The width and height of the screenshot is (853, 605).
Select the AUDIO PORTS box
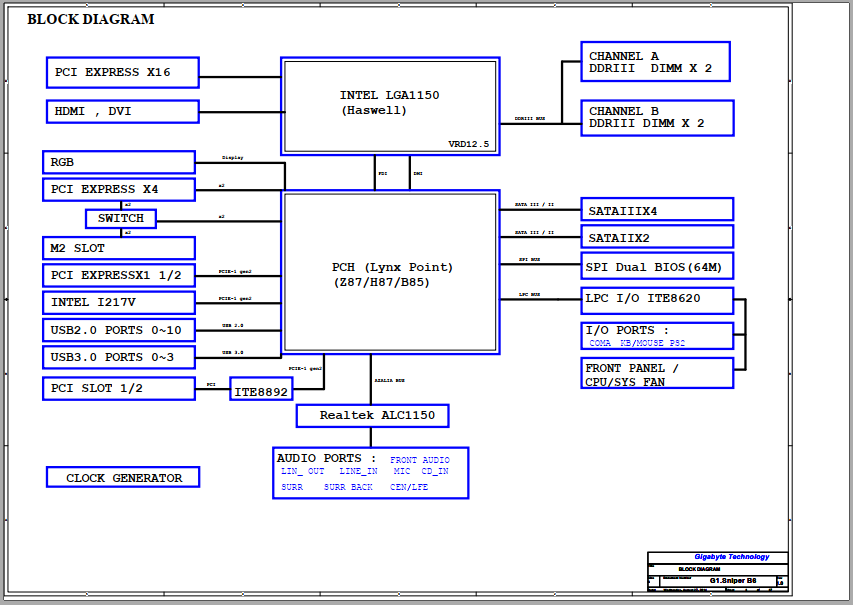point(370,473)
